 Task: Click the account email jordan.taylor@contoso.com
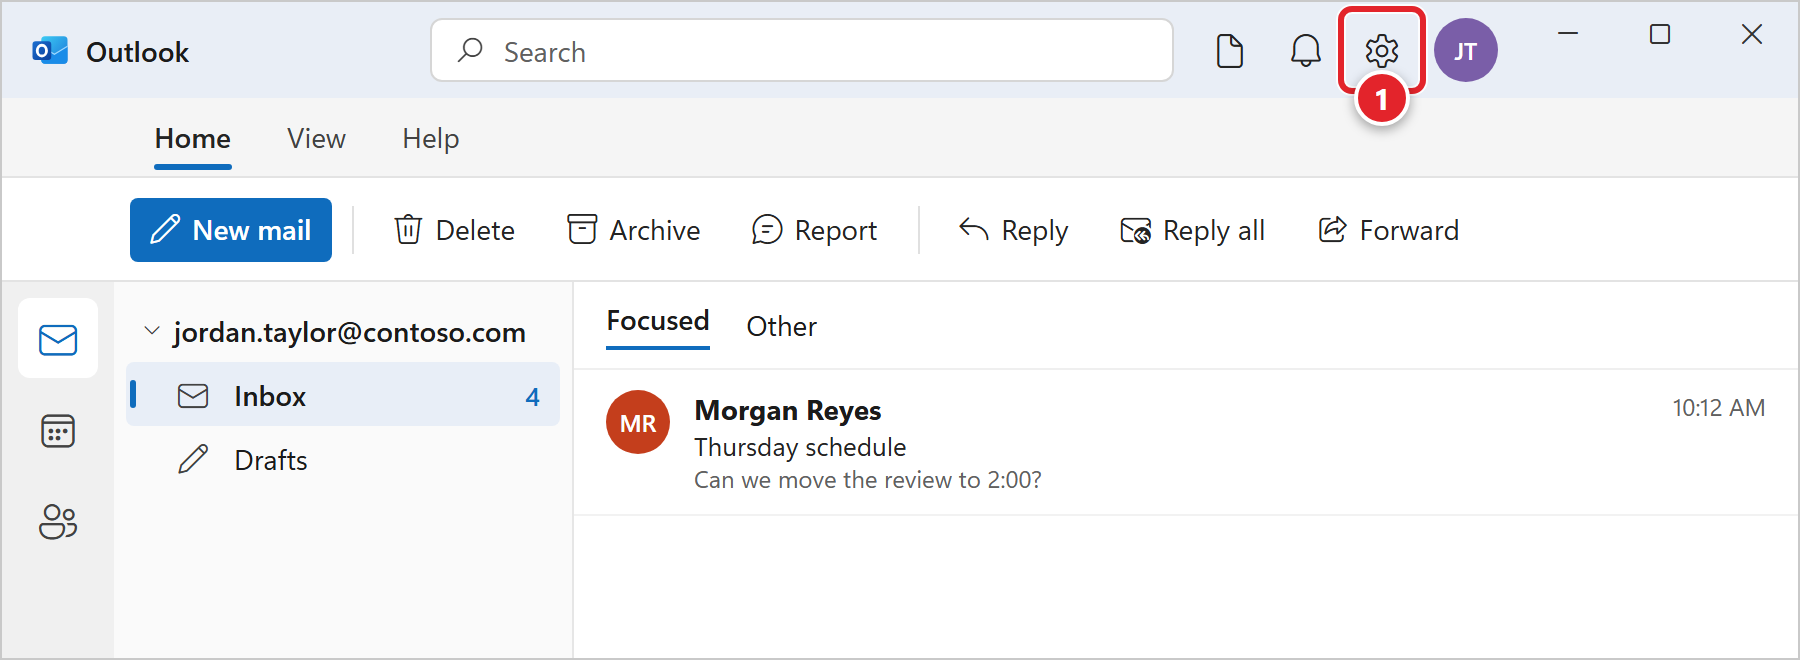(350, 332)
